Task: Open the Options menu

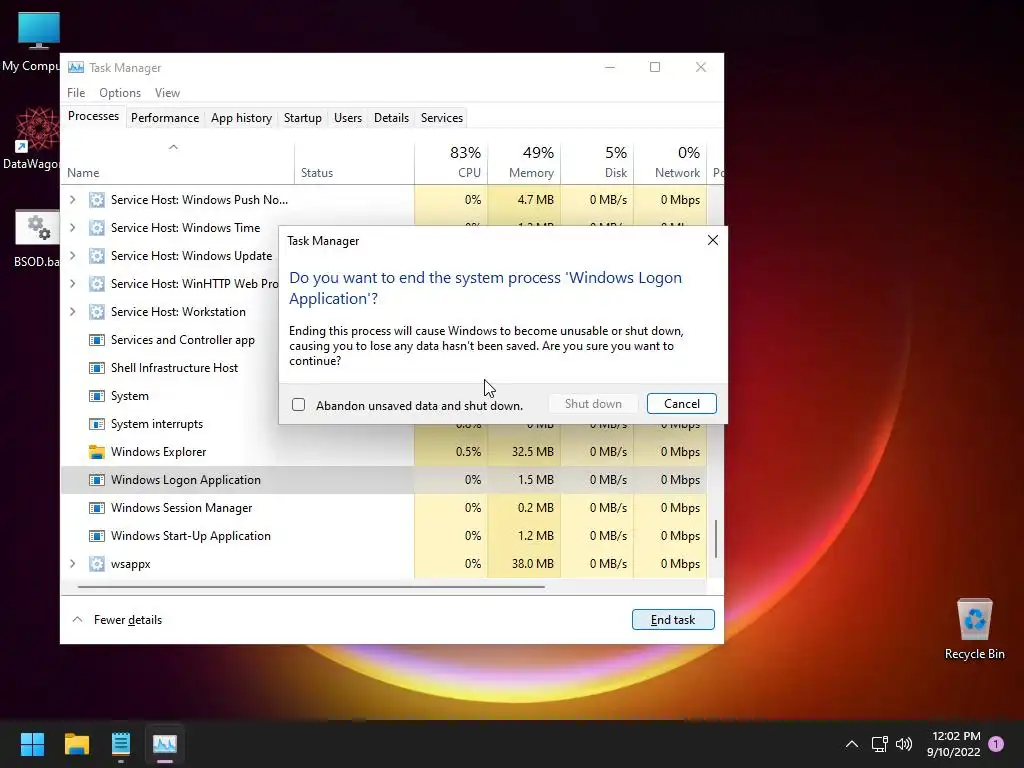Action: pyautogui.click(x=120, y=93)
